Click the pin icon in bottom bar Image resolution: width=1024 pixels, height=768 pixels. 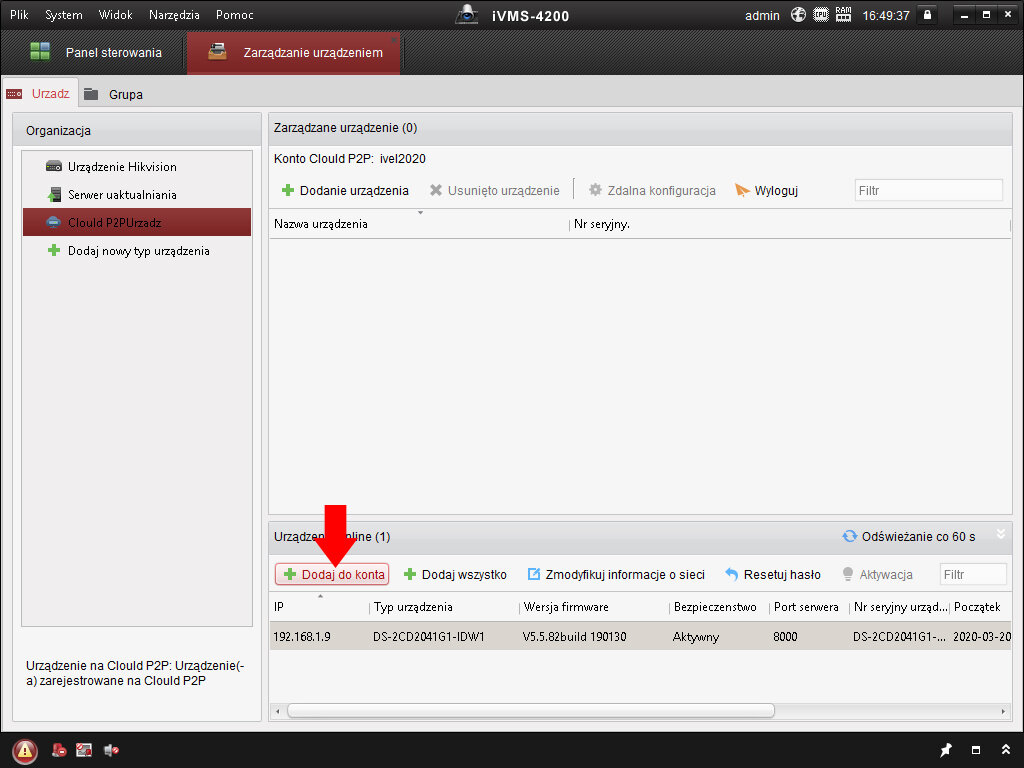[946, 750]
